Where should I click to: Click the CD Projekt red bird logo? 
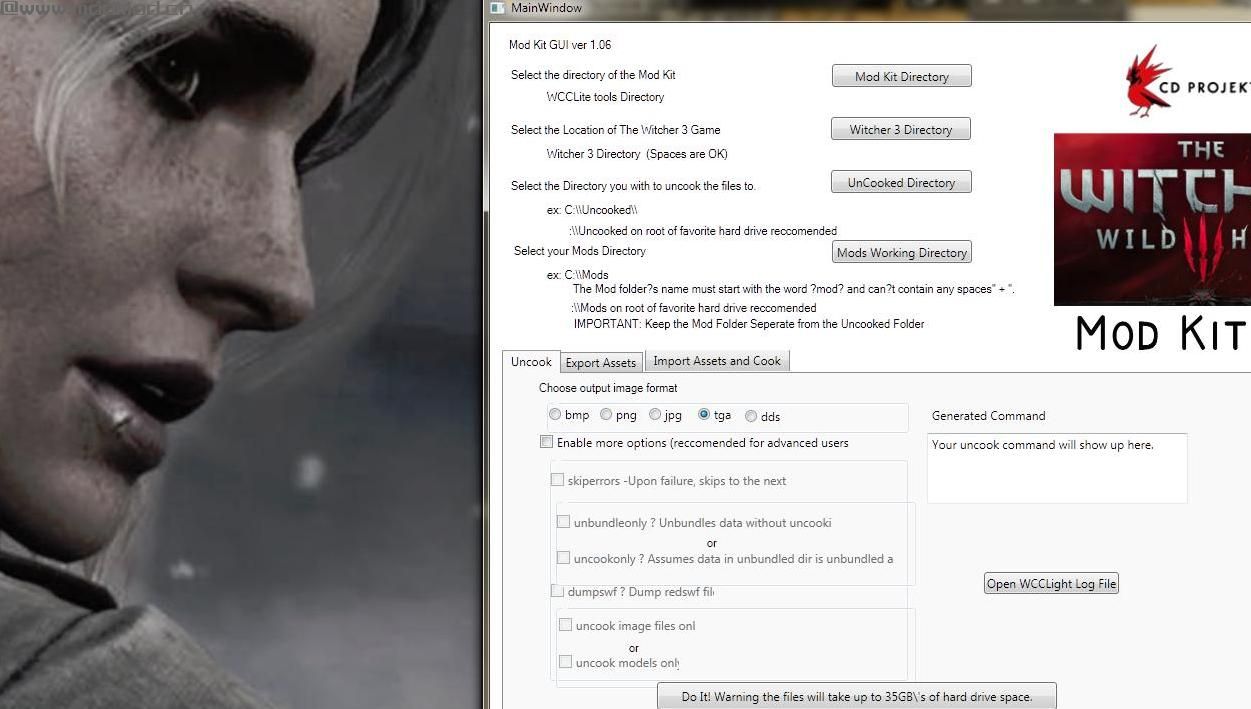pos(1148,82)
